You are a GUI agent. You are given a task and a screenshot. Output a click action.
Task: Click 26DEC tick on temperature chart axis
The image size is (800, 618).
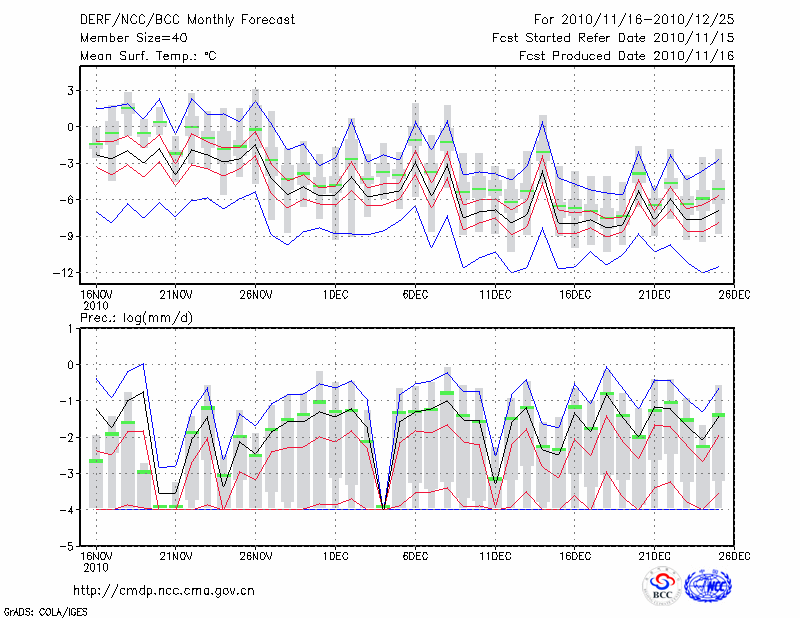(735, 295)
